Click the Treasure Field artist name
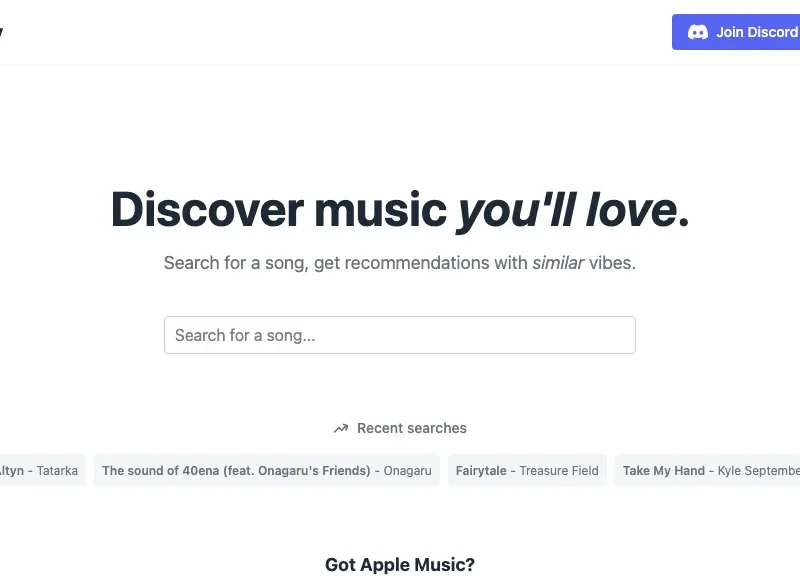The width and height of the screenshot is (800, 576). tap(559, 470)
